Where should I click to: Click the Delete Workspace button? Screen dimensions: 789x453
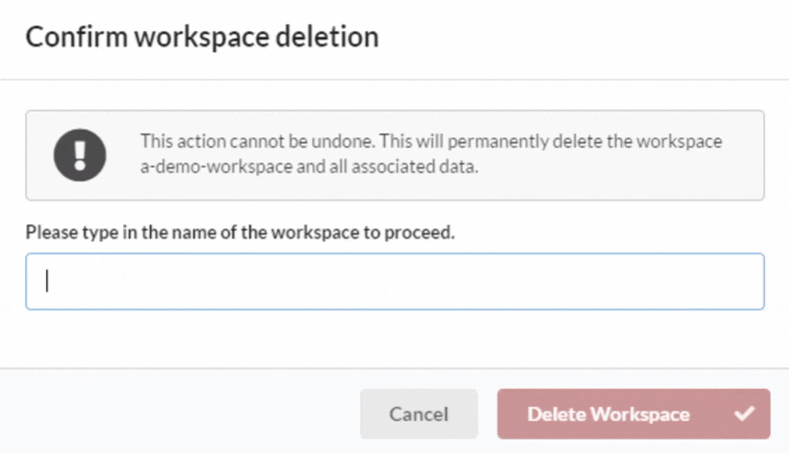pyautogui.click(x=633, y=414)
